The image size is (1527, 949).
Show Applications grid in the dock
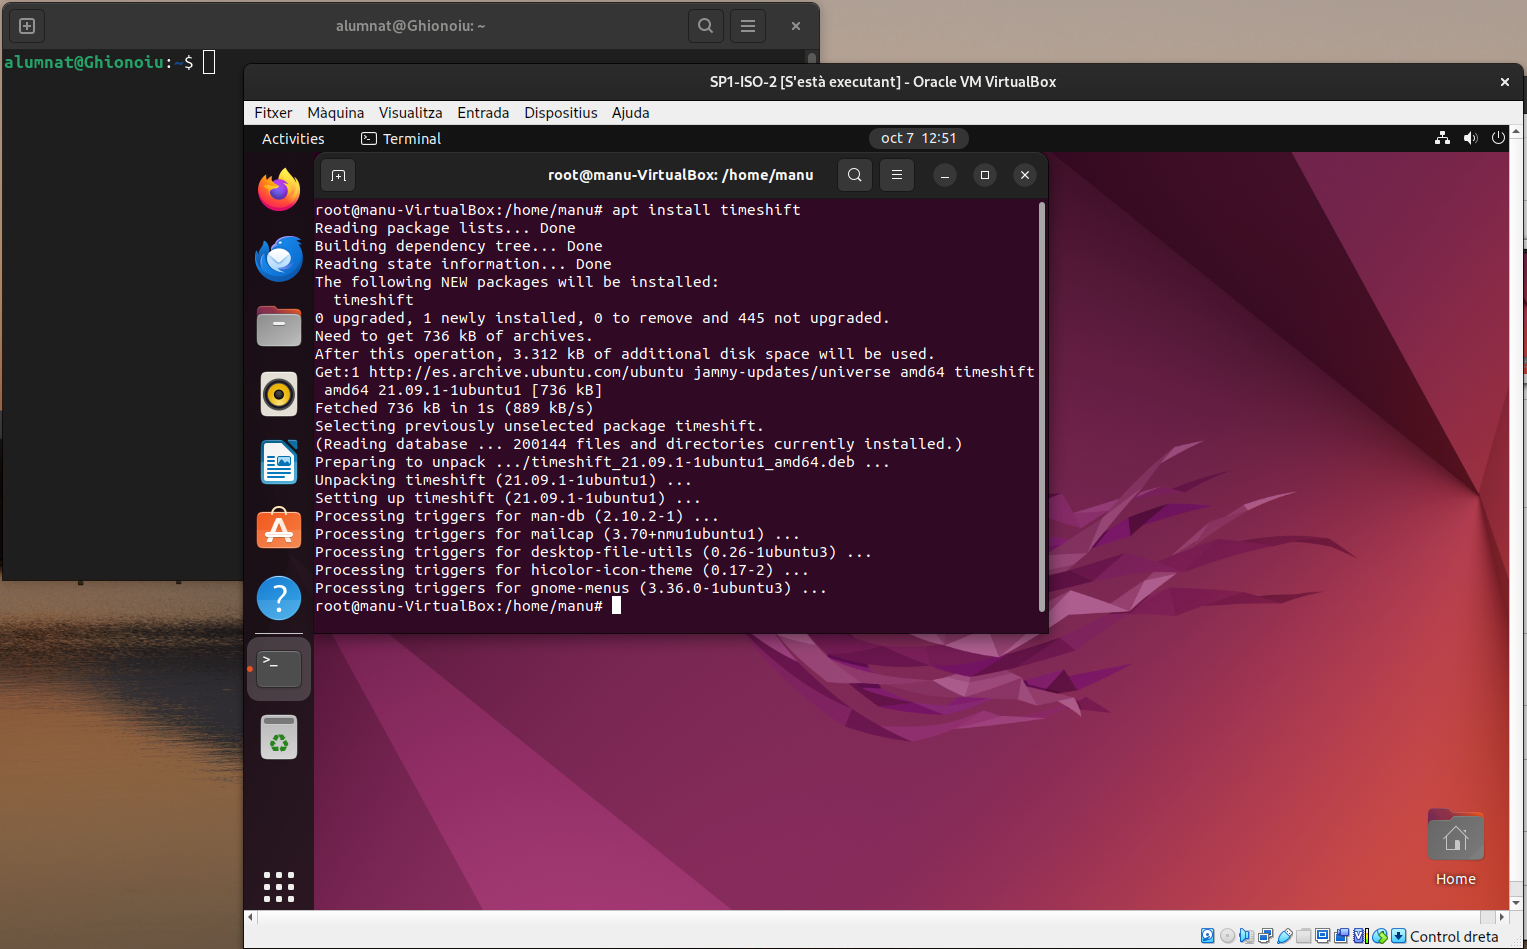[279, 886]
